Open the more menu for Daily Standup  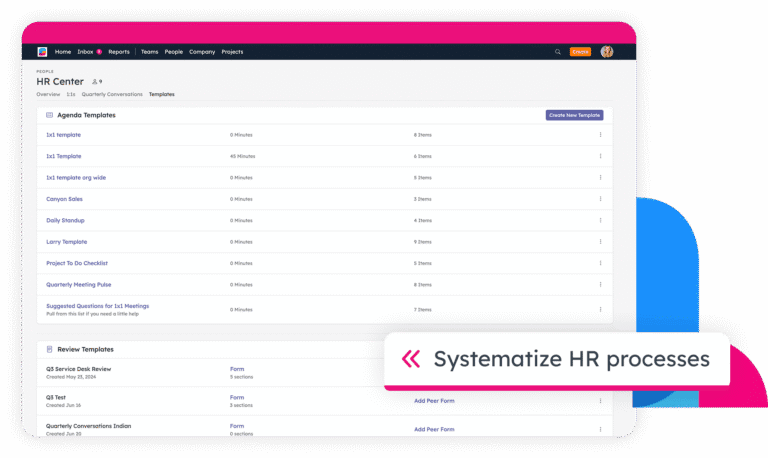point(600,220)
